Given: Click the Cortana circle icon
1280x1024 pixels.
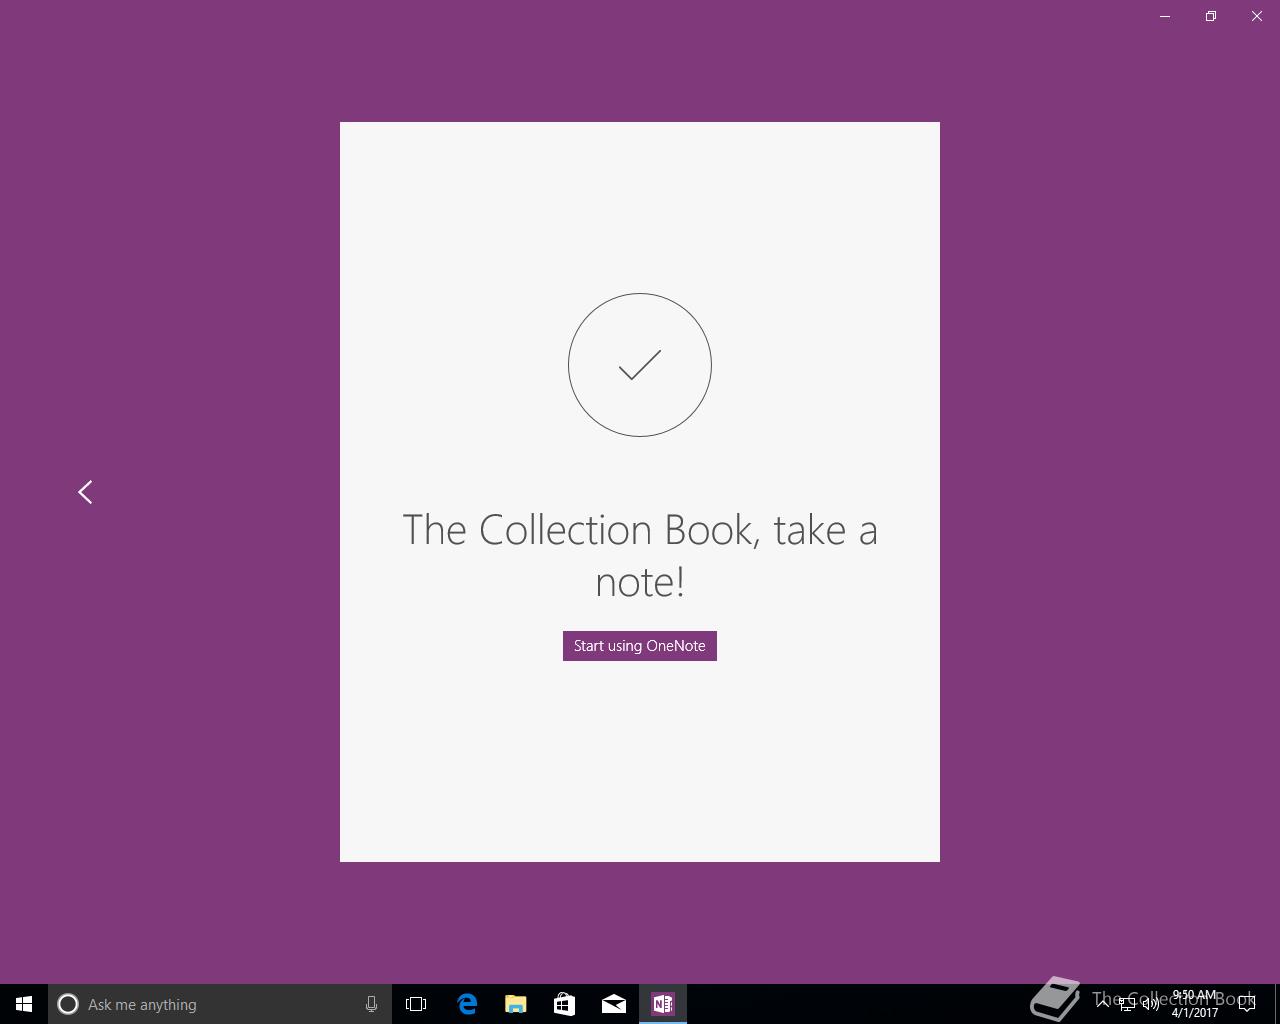Looking at the screenshot, I should pyautogui.click(x=68, y=1004).
